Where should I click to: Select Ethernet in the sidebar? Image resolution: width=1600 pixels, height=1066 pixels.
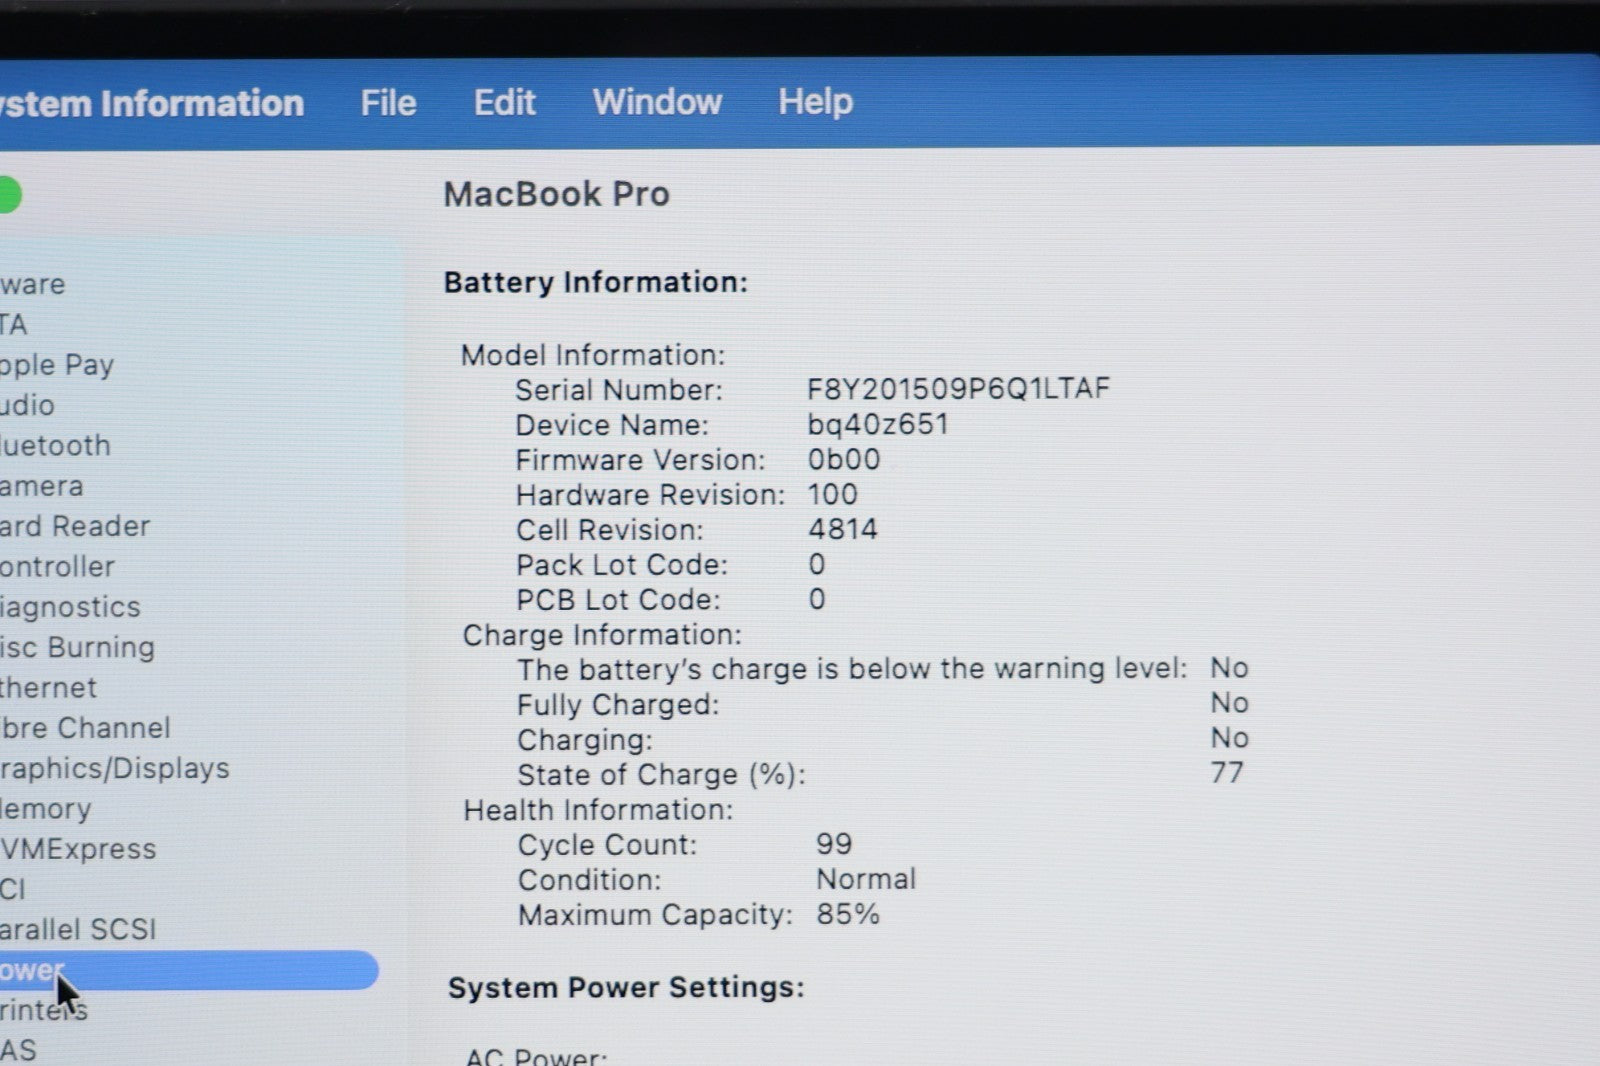point(49,688)
